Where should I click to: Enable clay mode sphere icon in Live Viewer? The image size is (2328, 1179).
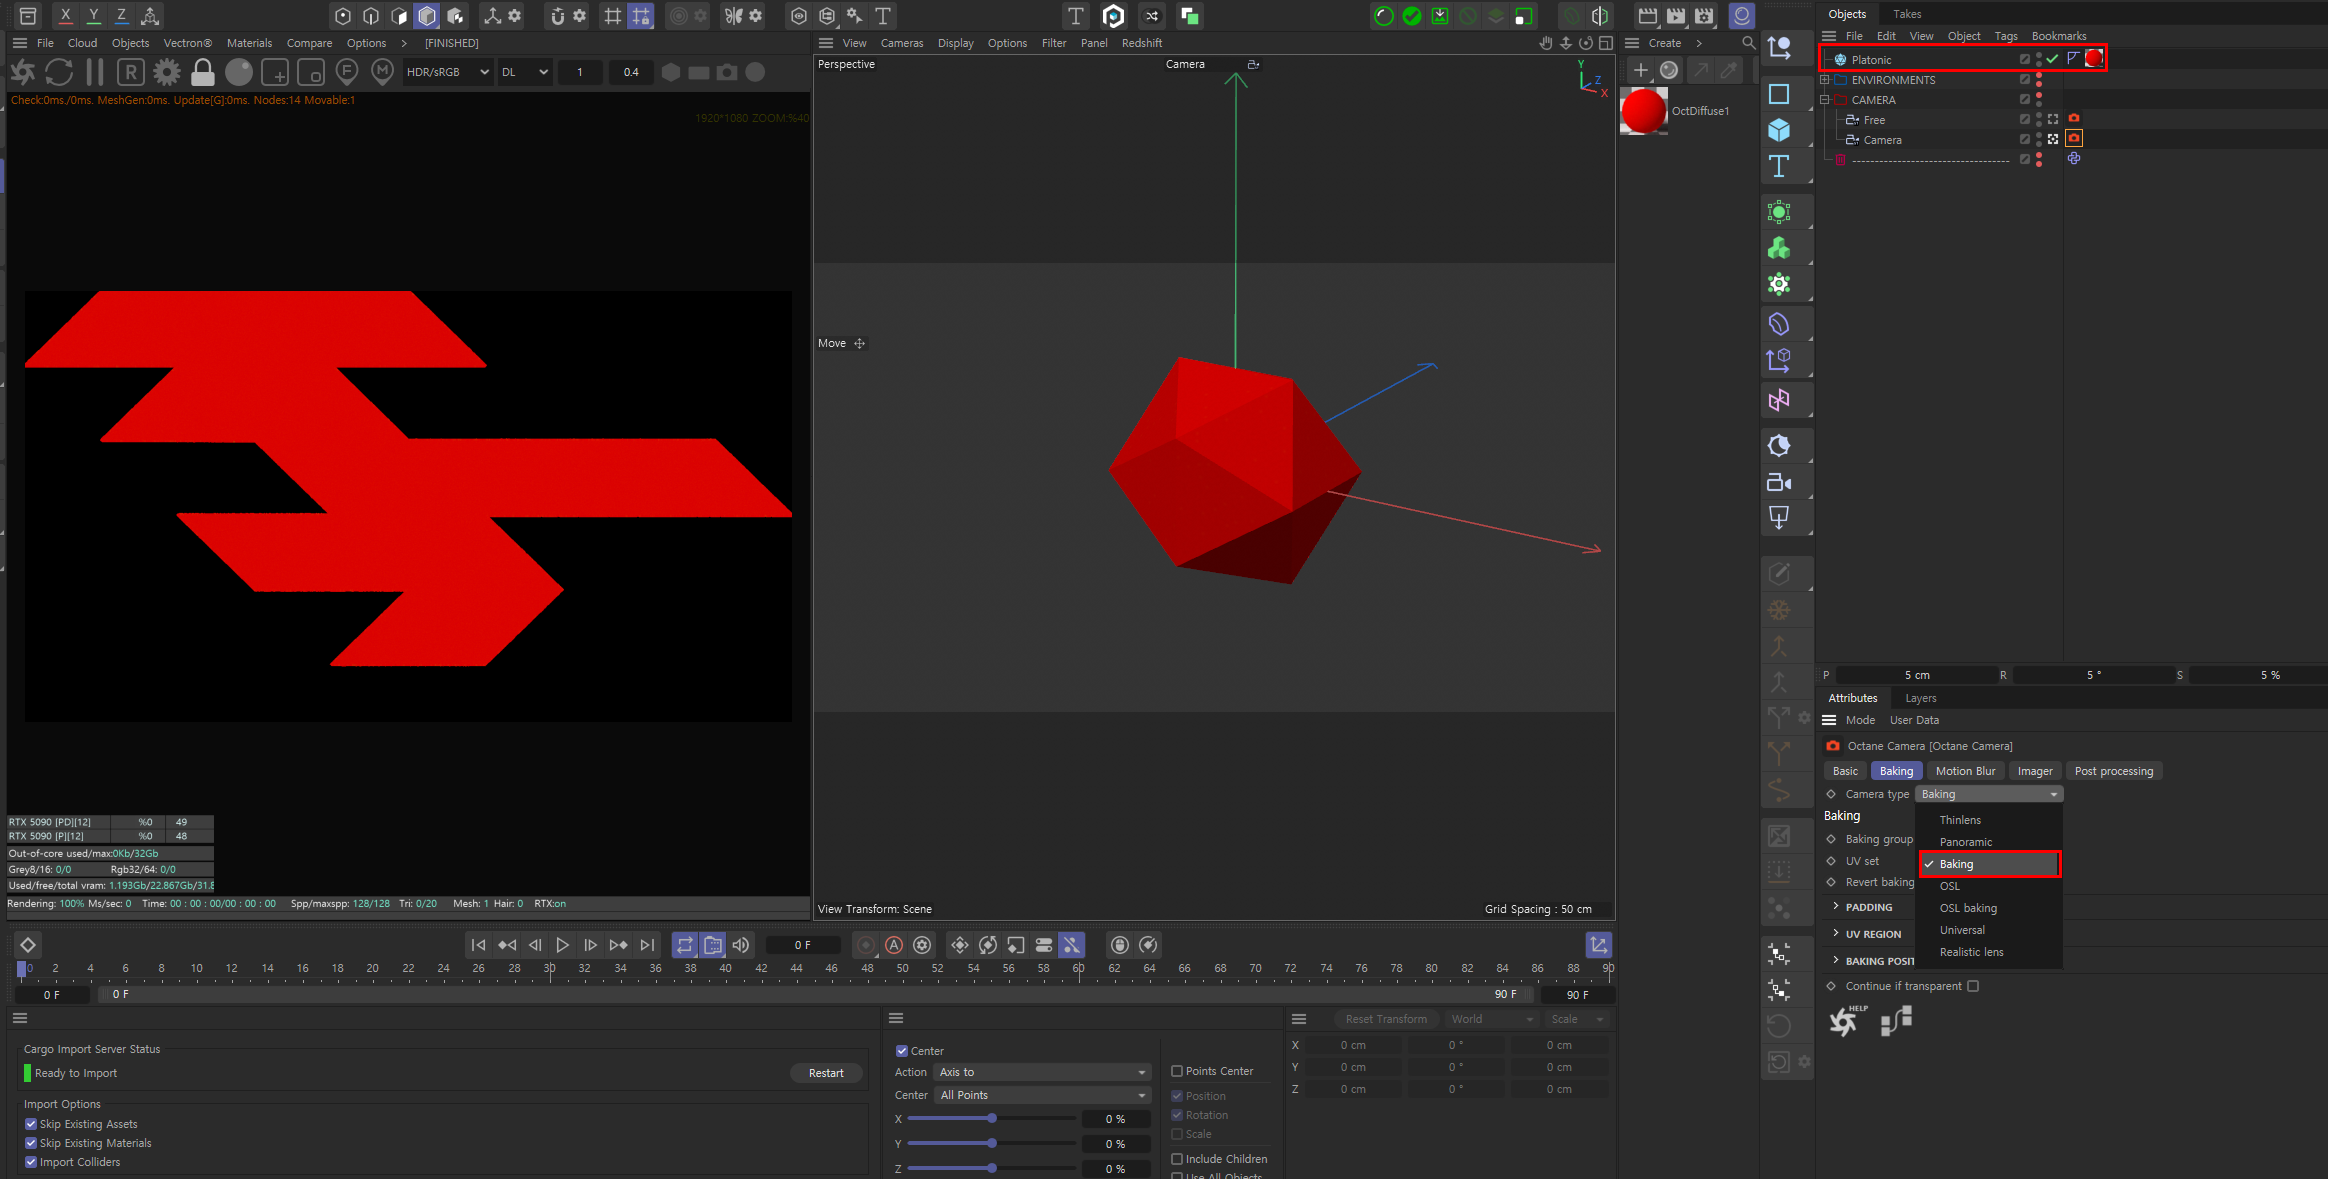coord(239,72)
